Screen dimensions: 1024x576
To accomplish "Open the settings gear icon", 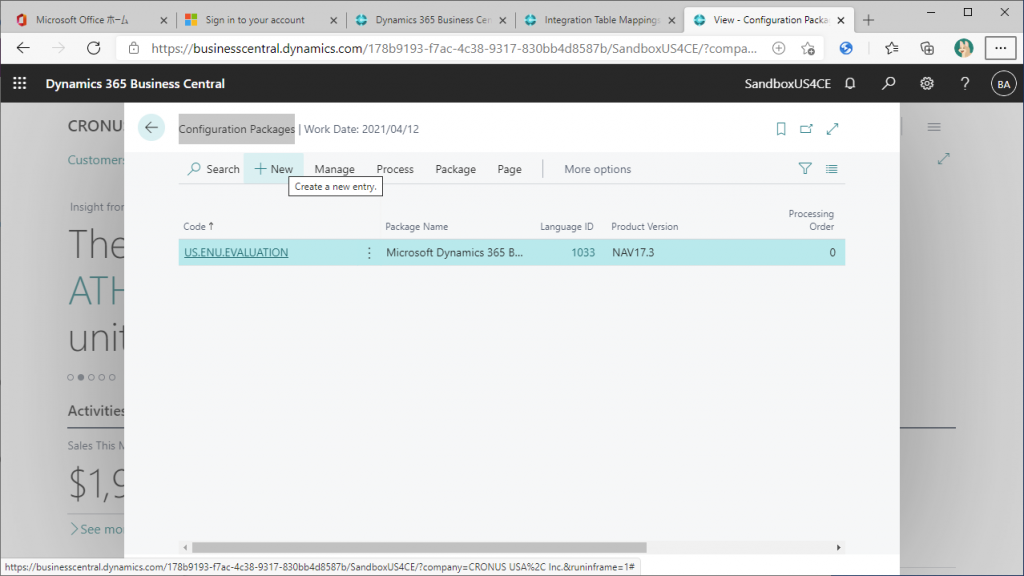I will (x=927, y=84).
